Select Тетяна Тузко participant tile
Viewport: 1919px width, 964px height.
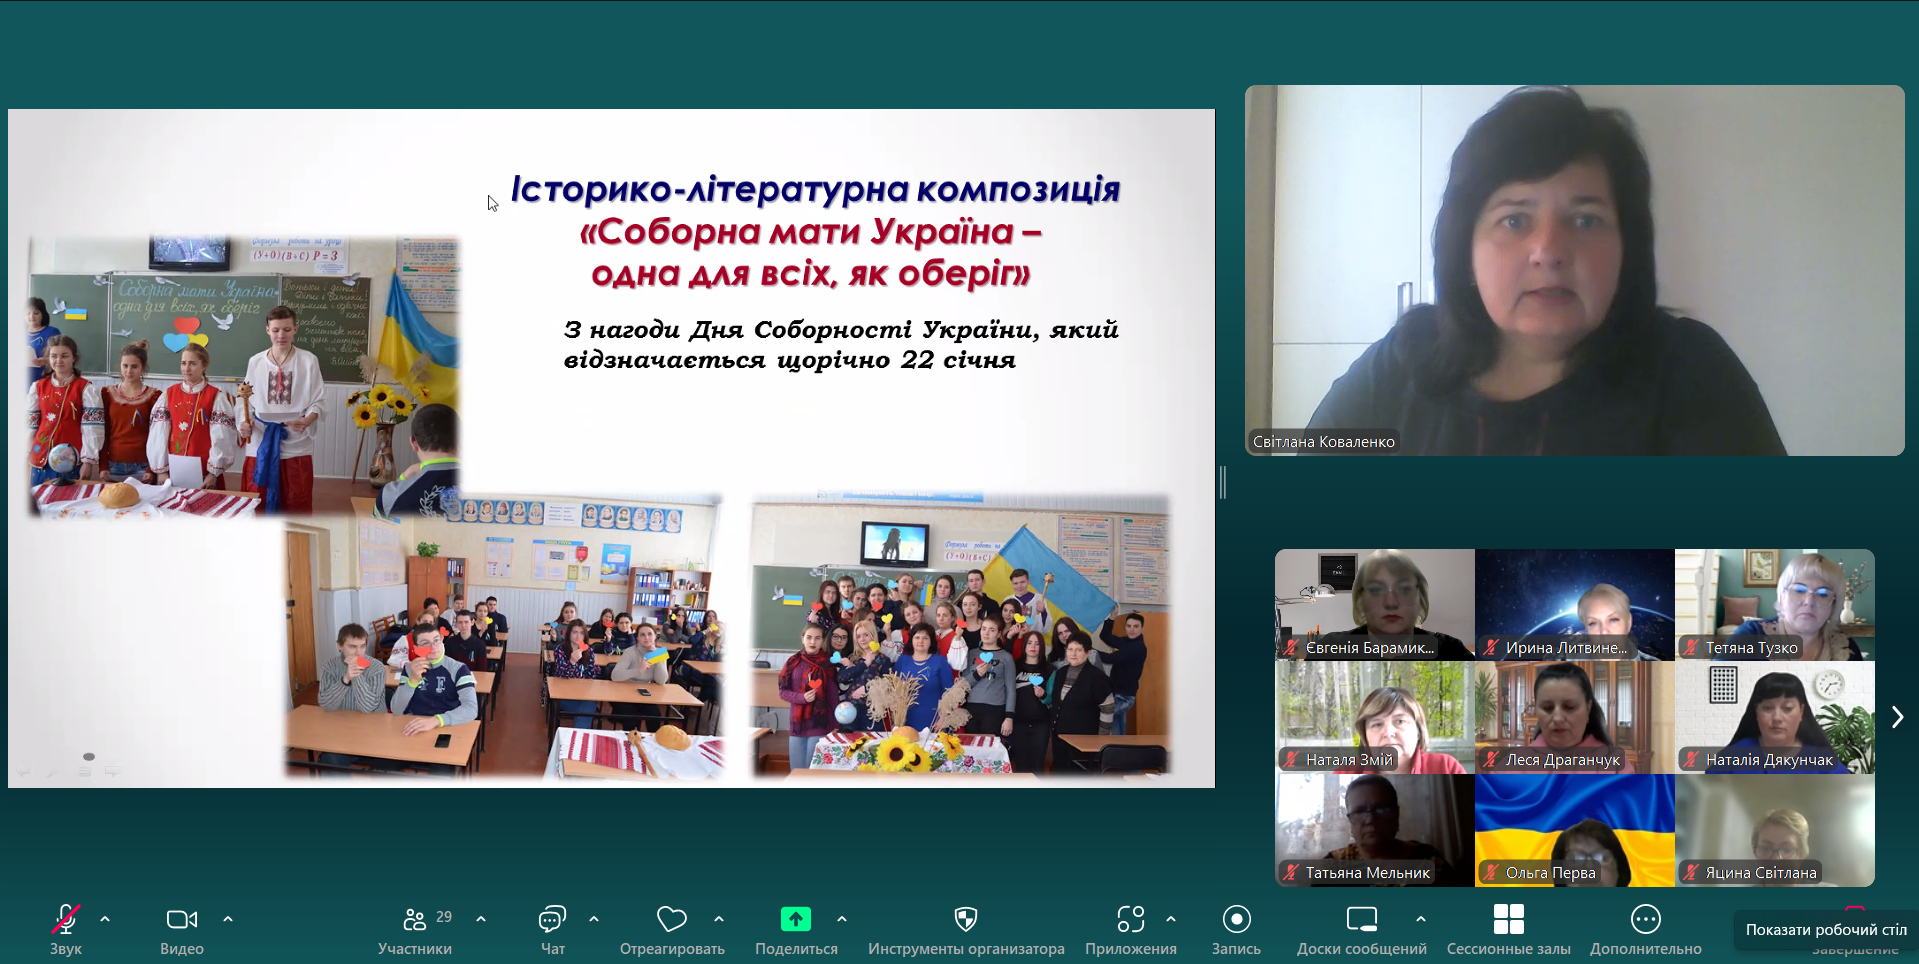(x=1775, y=604)
